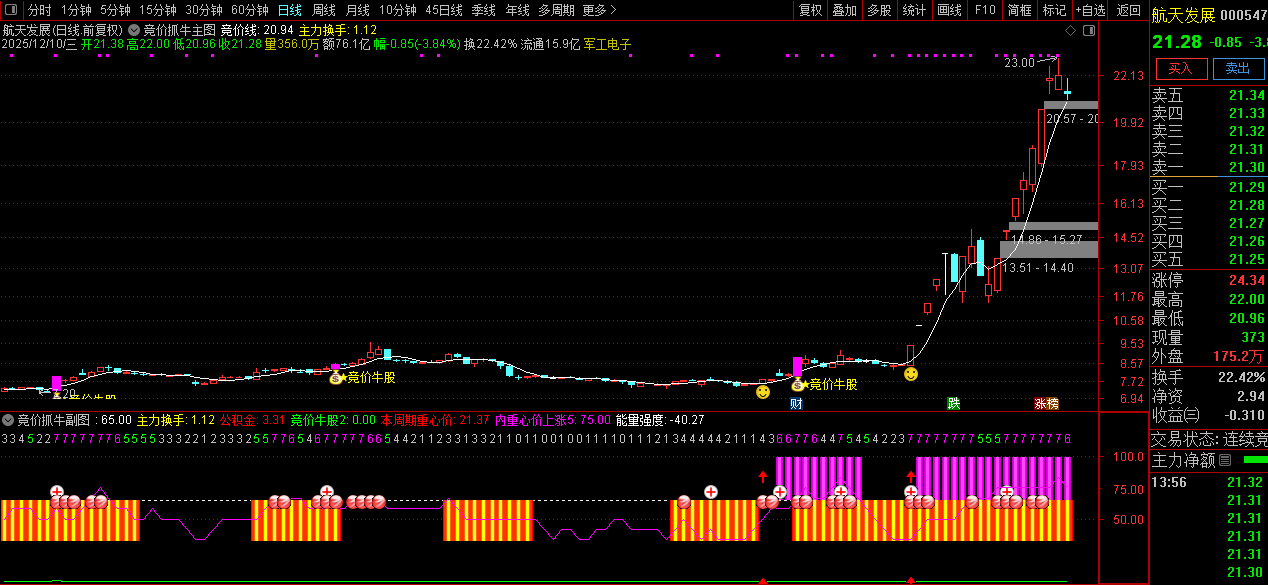The image size is (1268, 585).
Task: Click the money bag beside the left 竞价牛股 label
Action: point(336,377)
